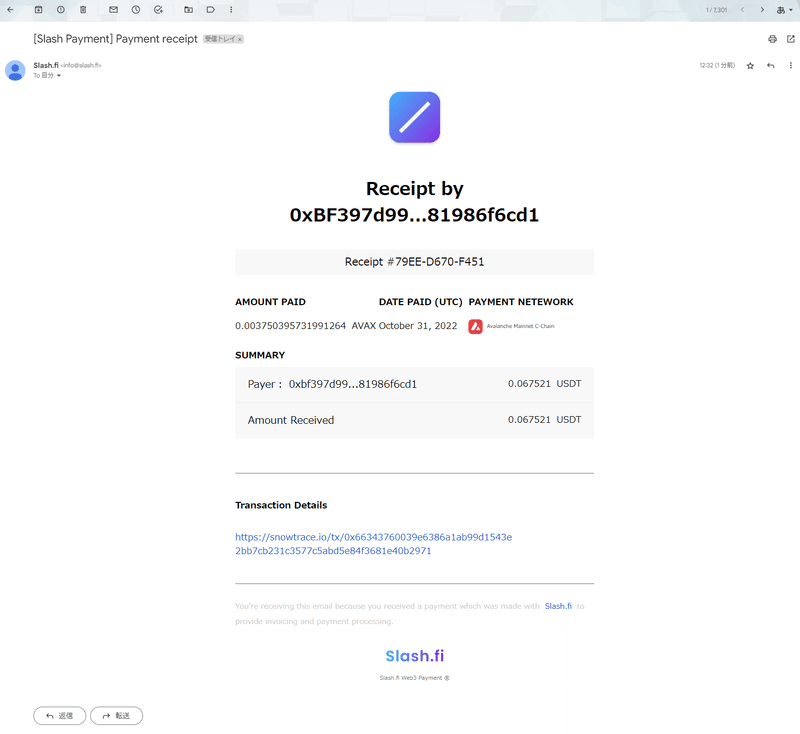The width and height of the screenshot is (800, 734).
Task: Go back to inbox arrow
Action: tap(10, 10)
